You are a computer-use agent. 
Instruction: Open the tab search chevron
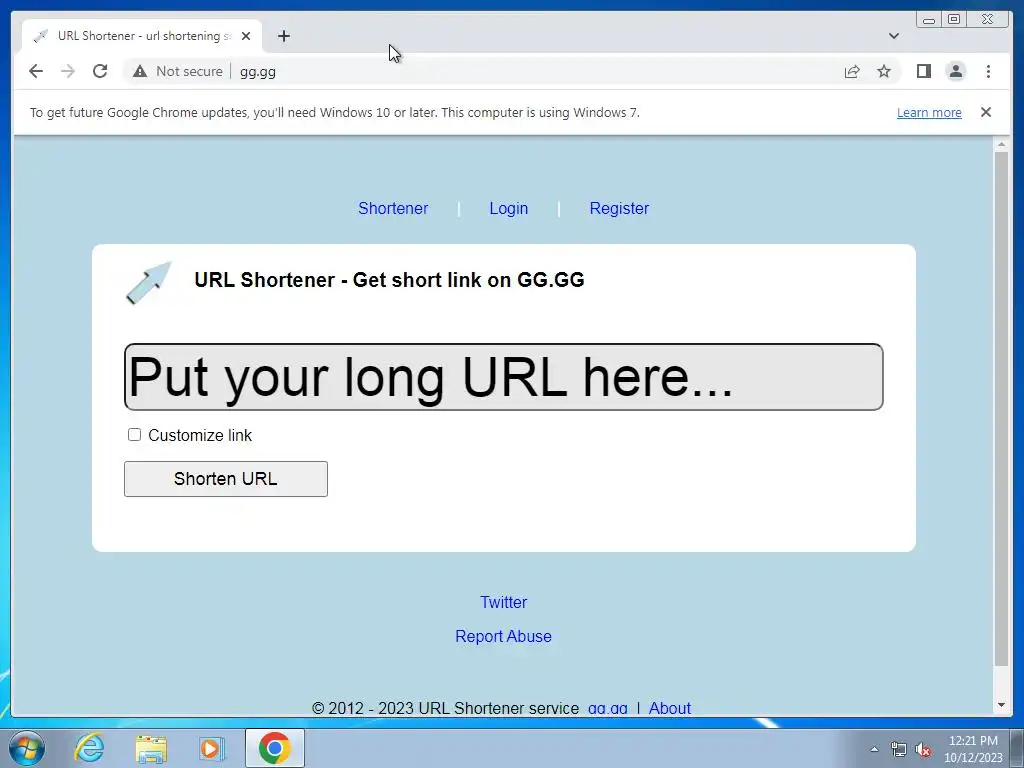pos(893,36)
